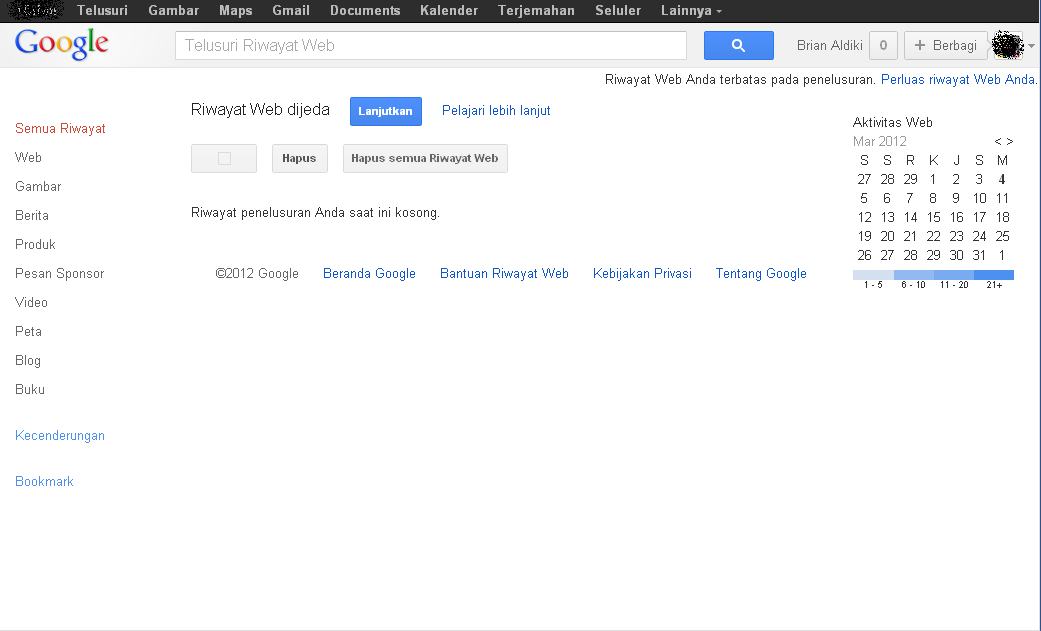Click the Hapus button
The image size is (1041, 631).
coord(299,159)
